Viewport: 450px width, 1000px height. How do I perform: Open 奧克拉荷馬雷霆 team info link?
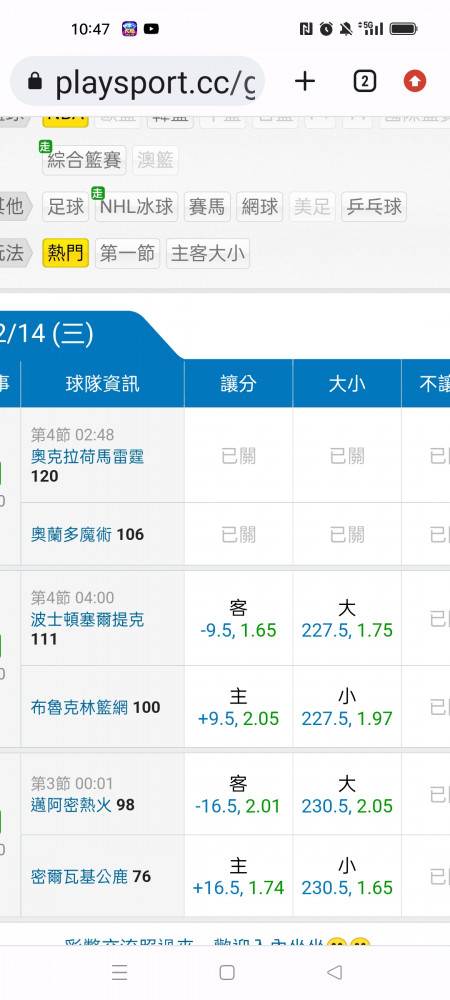[87, 457]
